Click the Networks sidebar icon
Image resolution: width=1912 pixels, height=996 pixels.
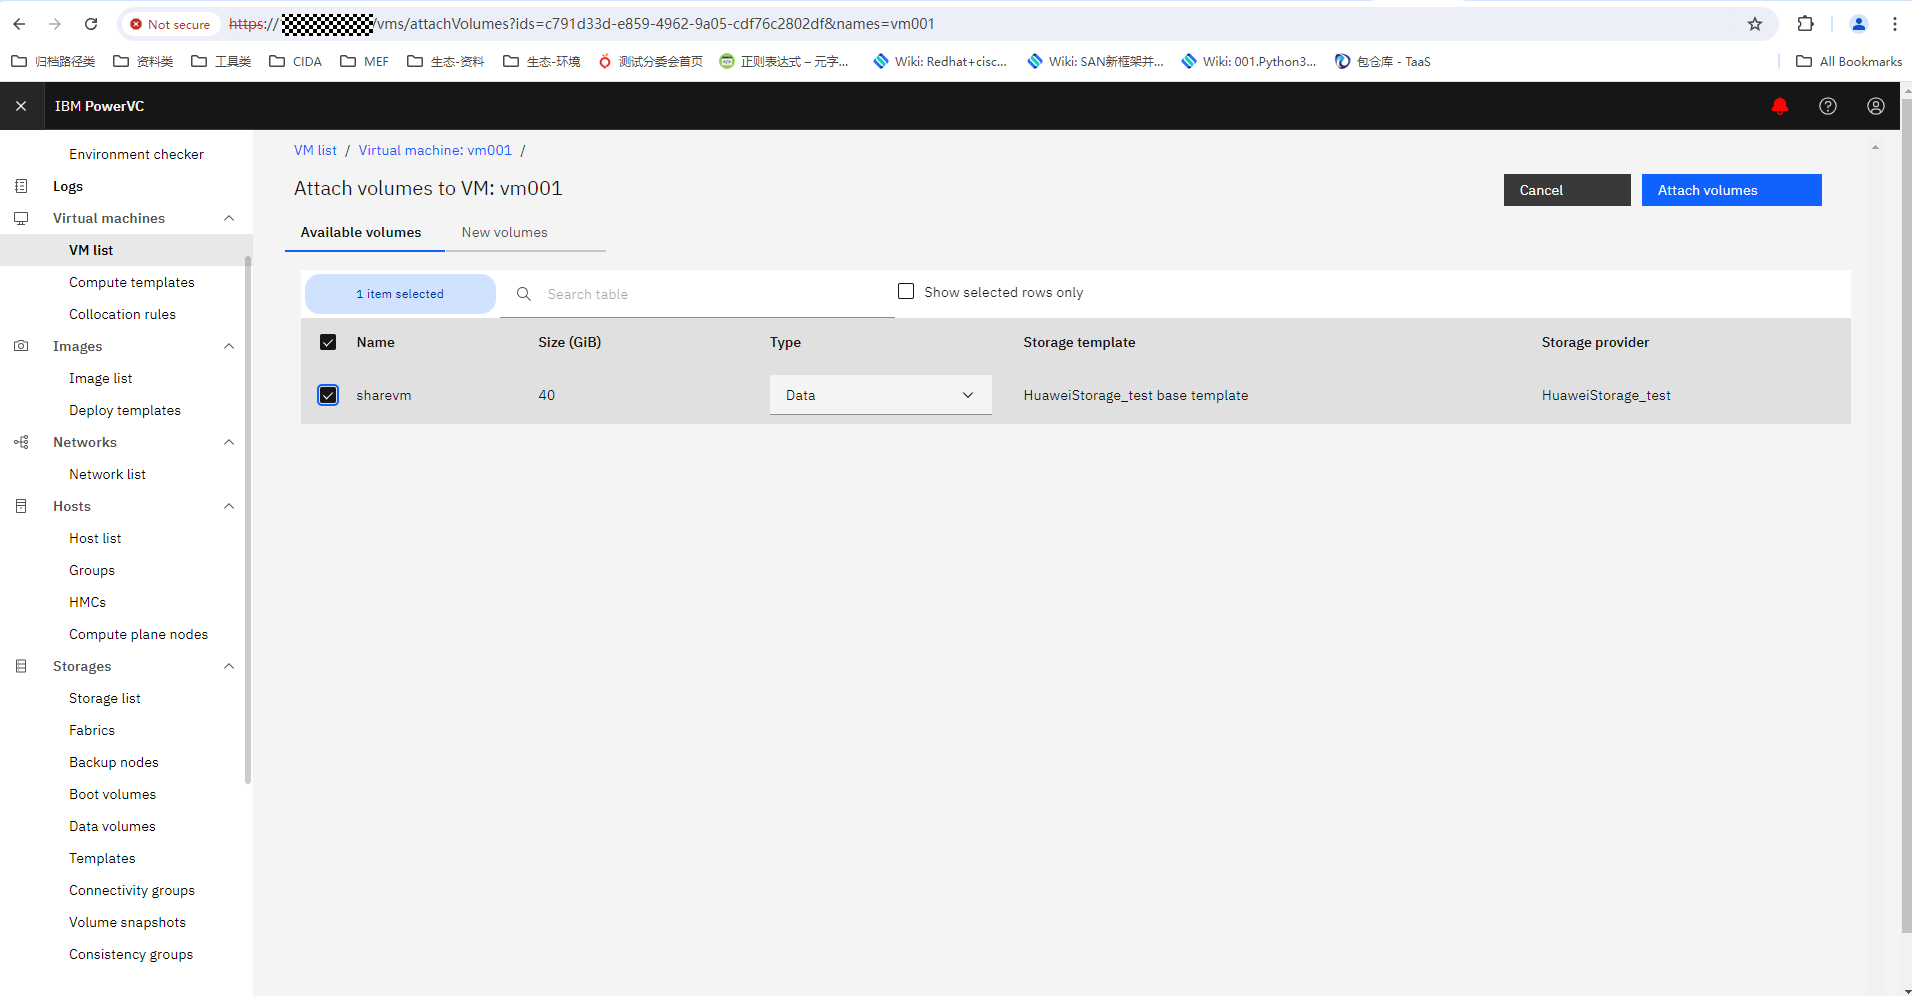point(21,442)
